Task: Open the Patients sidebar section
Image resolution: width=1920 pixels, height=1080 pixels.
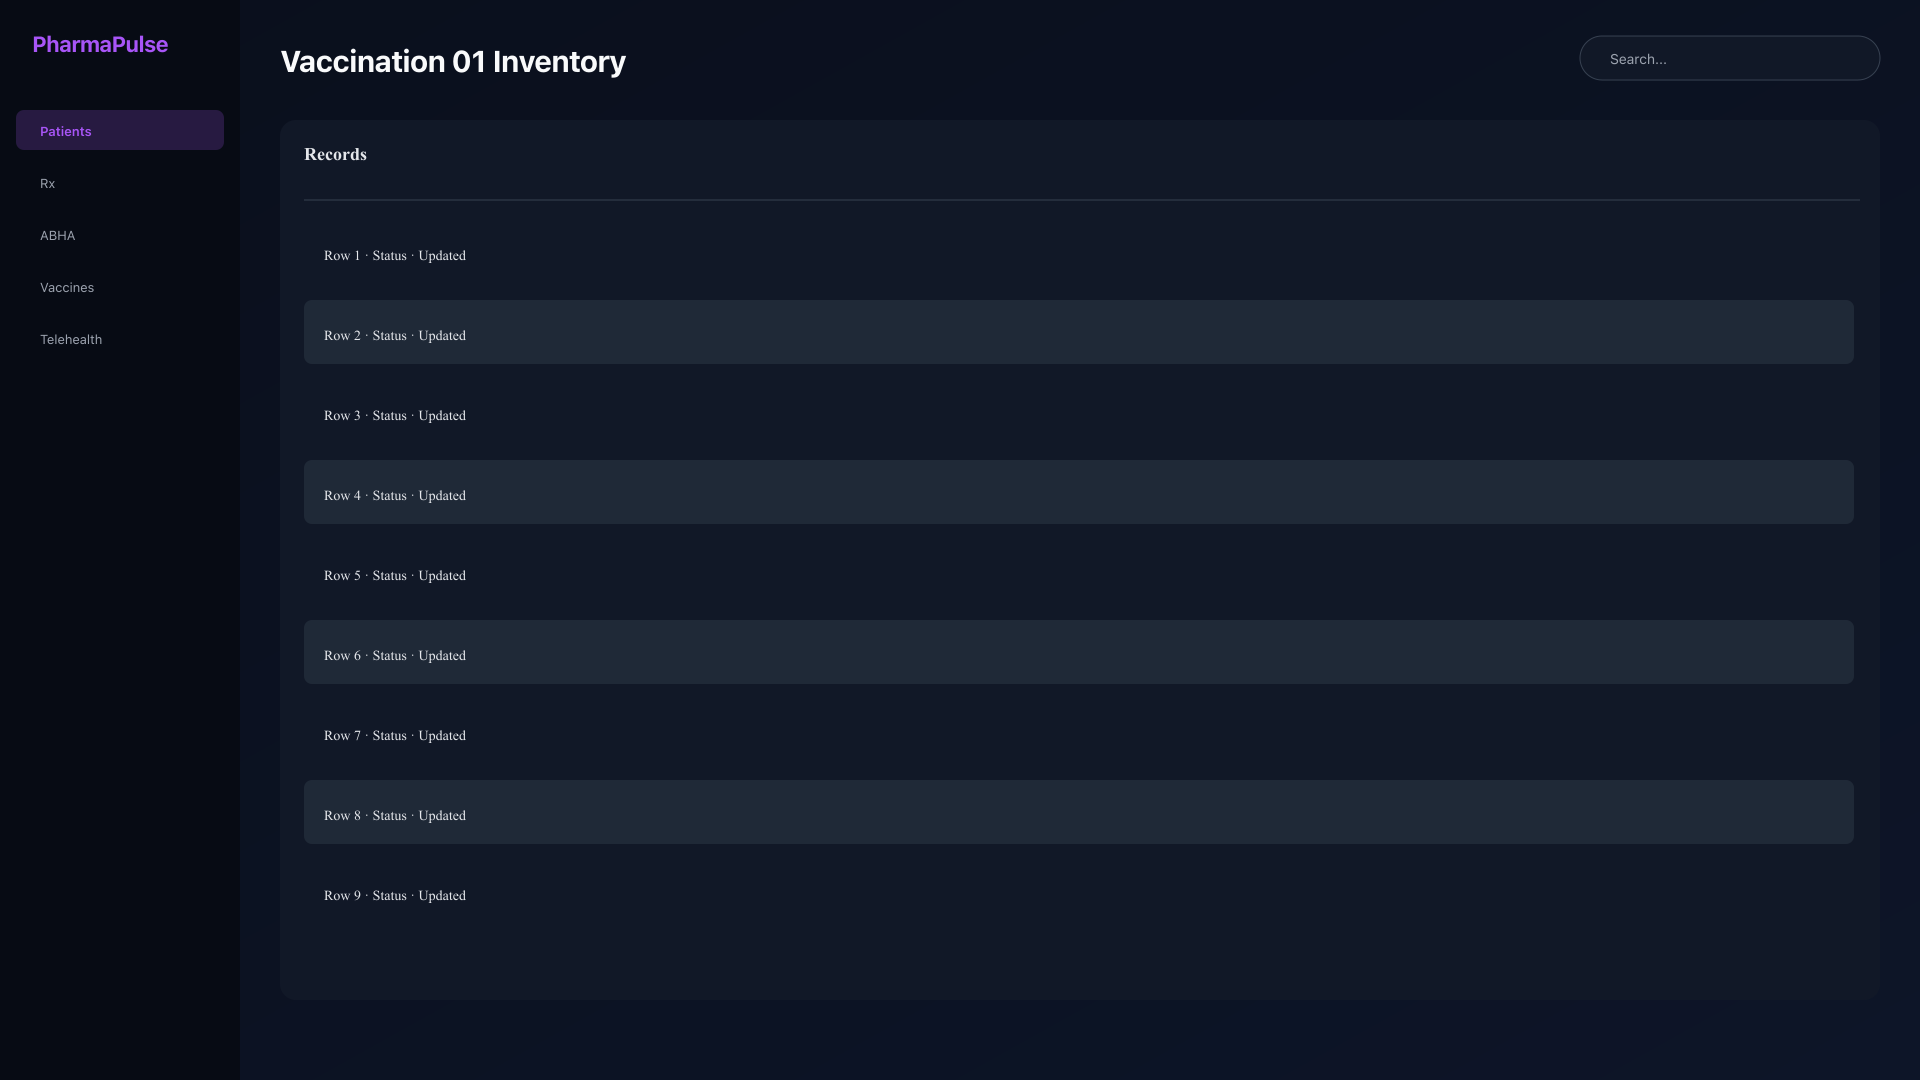Action: (x=120, y=130)
